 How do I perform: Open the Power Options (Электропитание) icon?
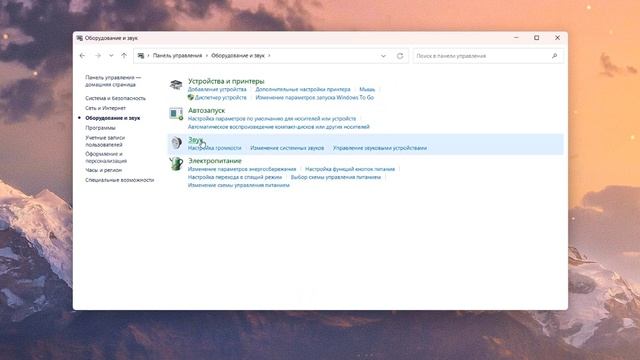tap(176, 164)
